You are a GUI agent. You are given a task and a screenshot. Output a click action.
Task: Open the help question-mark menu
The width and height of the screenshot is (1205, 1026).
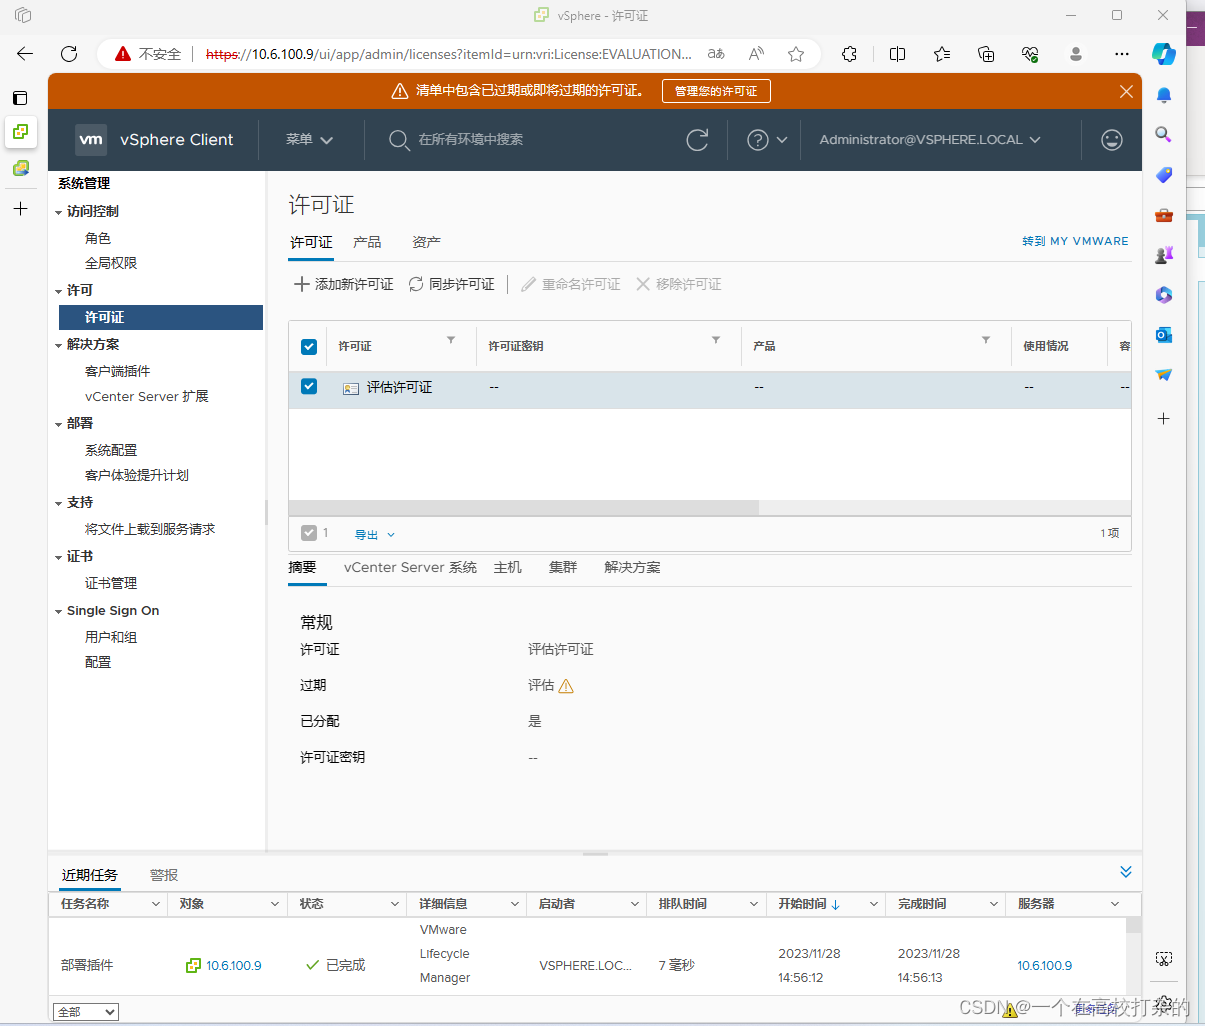(767, 140)
